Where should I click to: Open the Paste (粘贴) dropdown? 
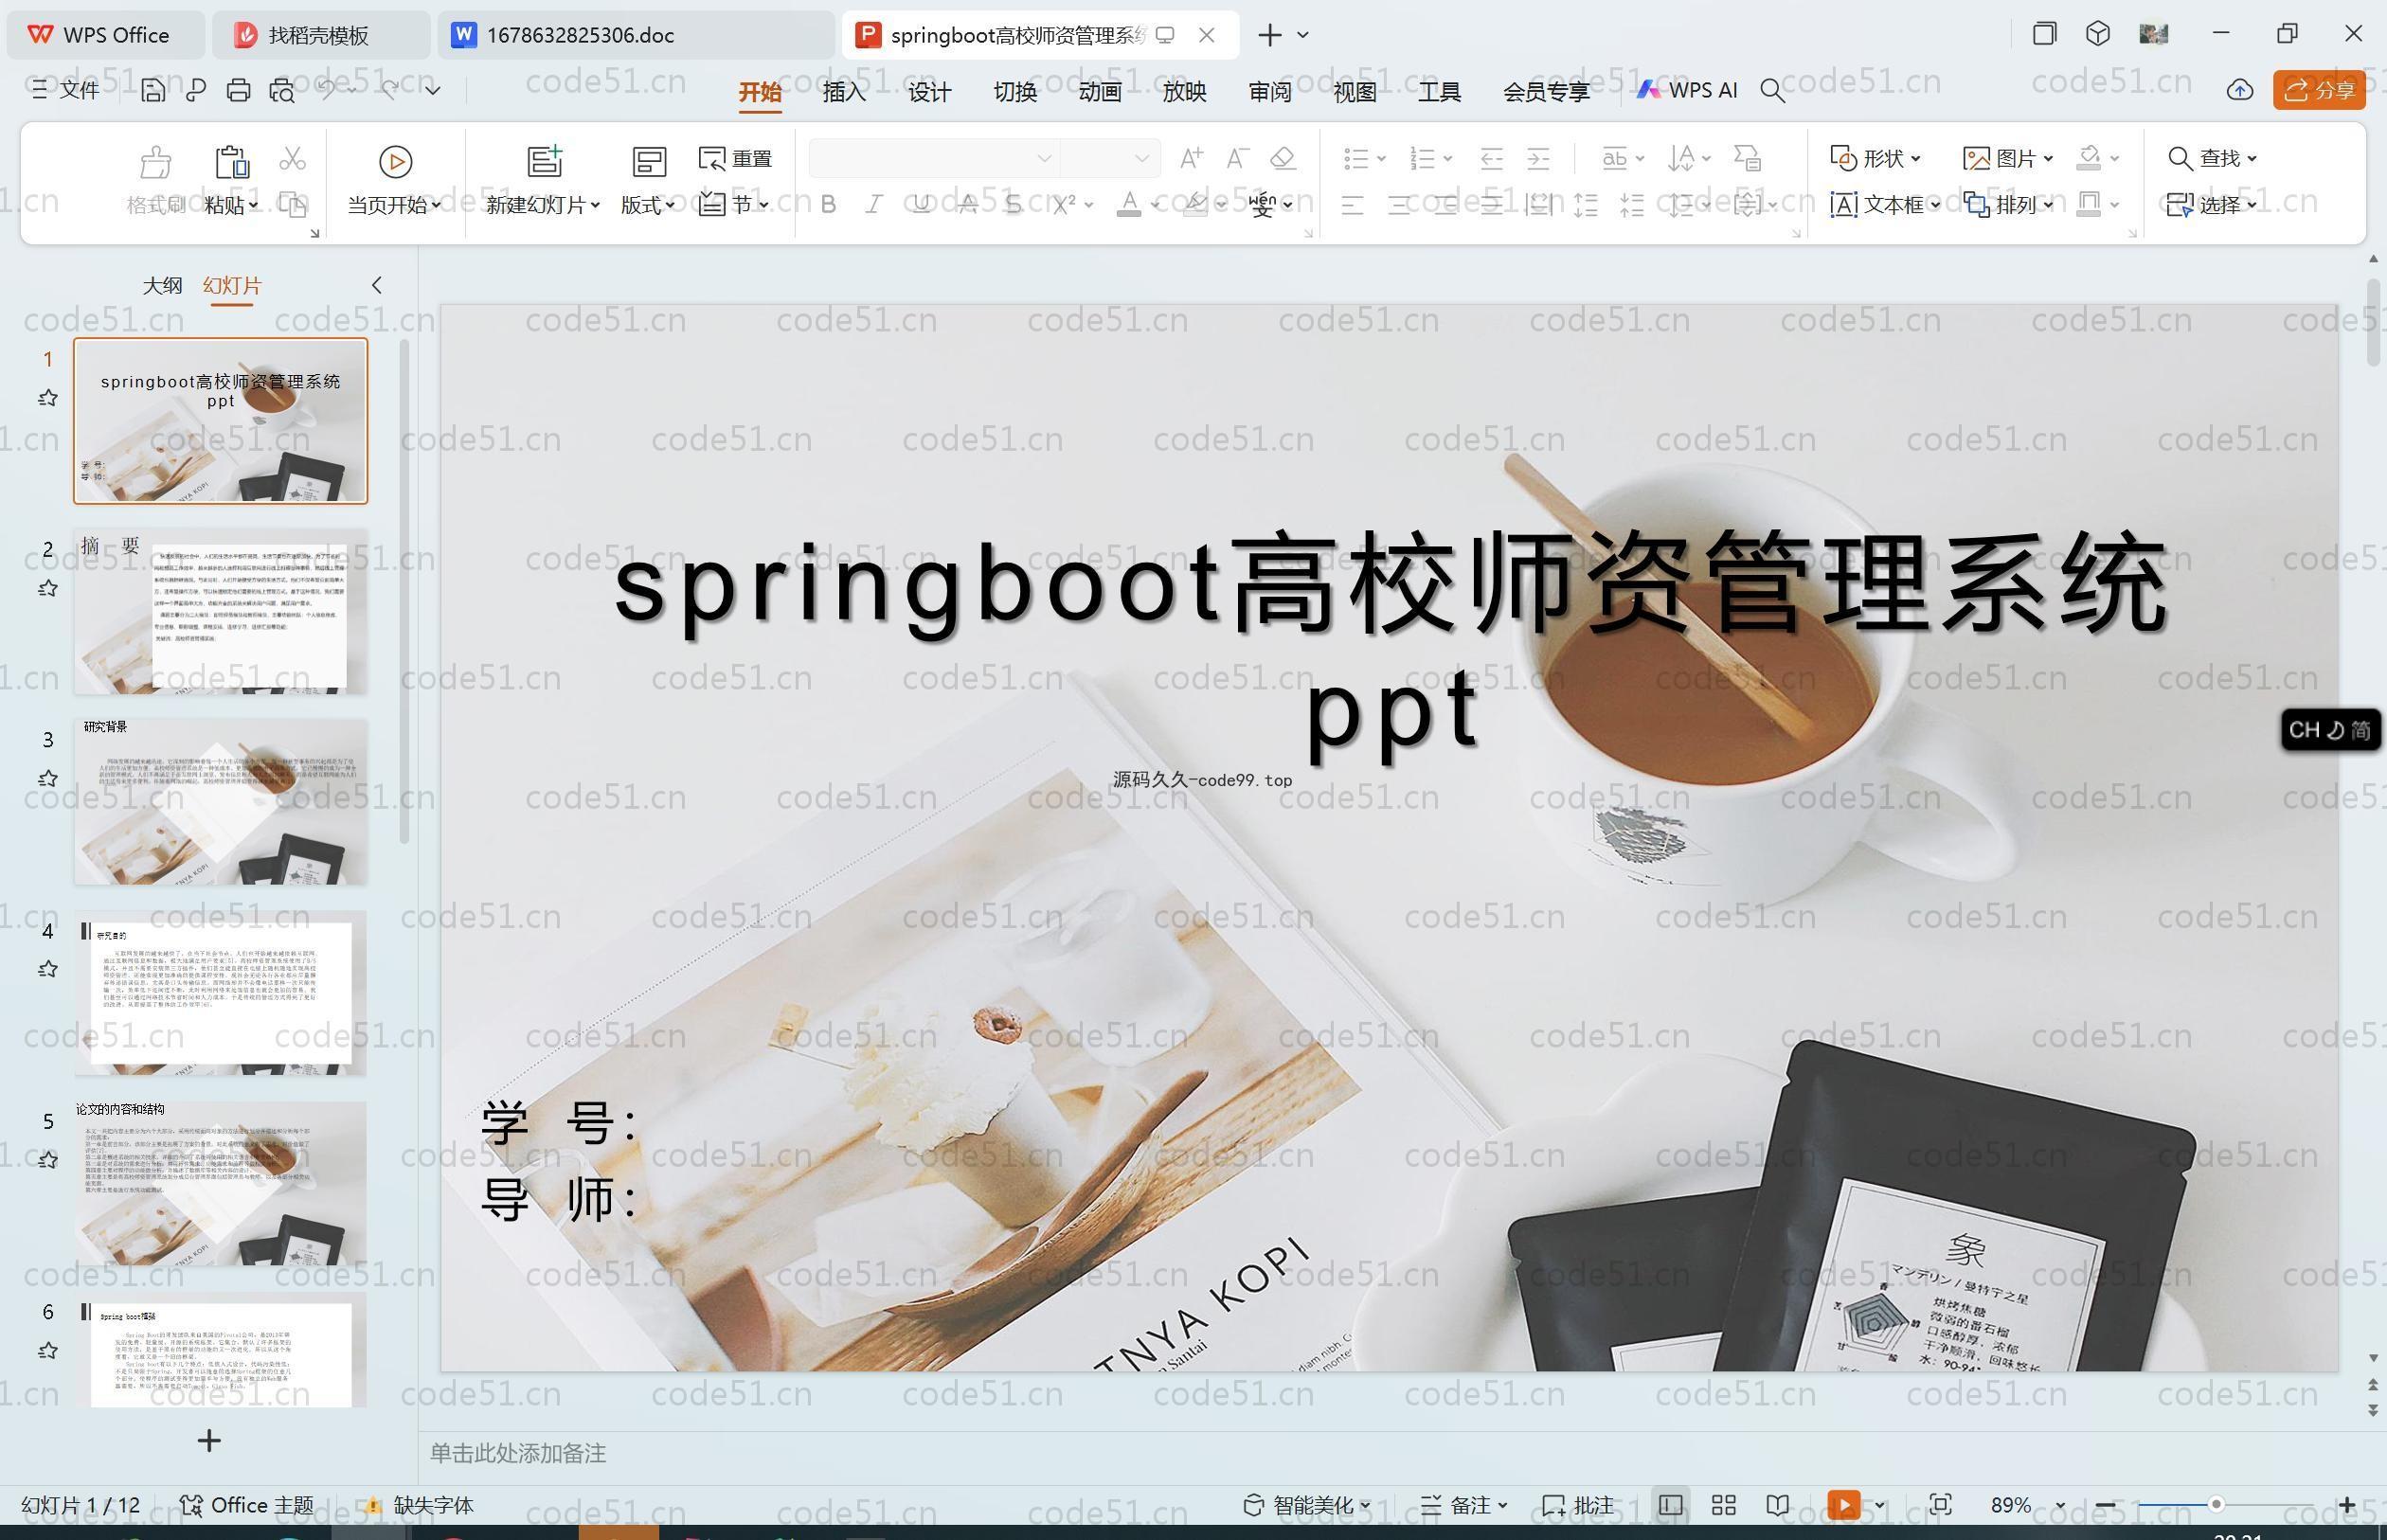pyautogui.click(x=231, y=205)
